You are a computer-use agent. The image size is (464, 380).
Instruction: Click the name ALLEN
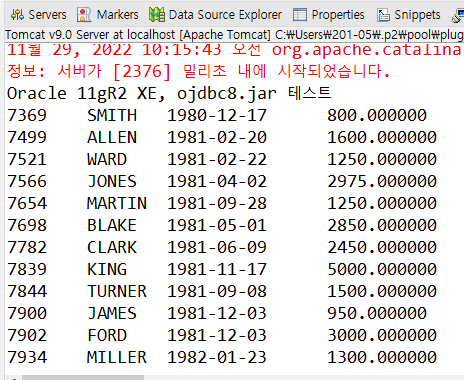[112, 137]
